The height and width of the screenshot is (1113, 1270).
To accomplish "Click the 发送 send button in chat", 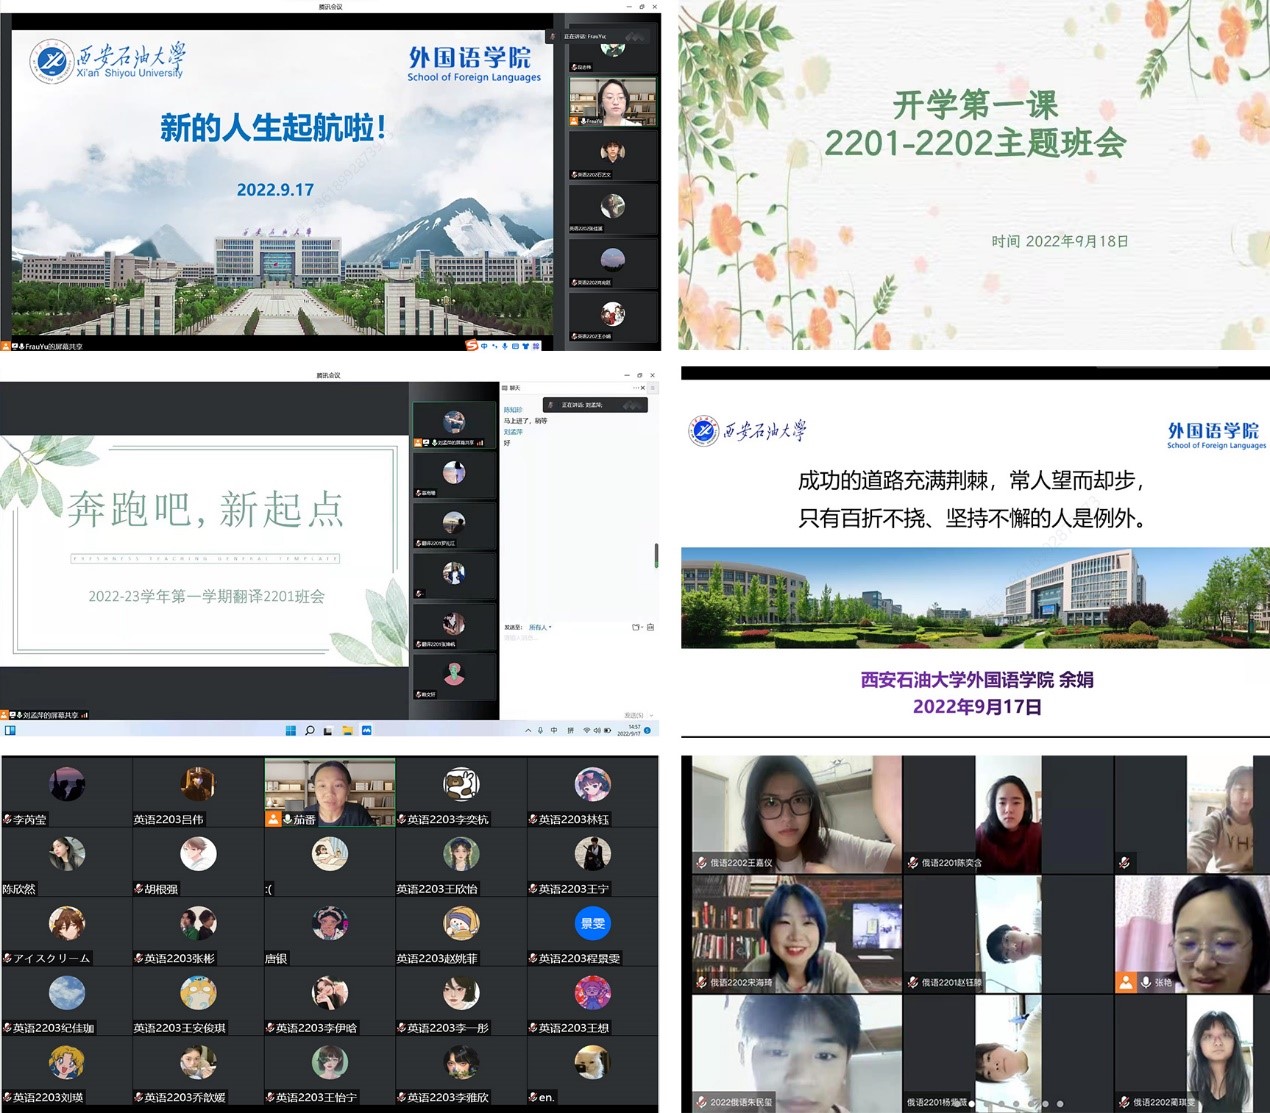I will [633, 715].
